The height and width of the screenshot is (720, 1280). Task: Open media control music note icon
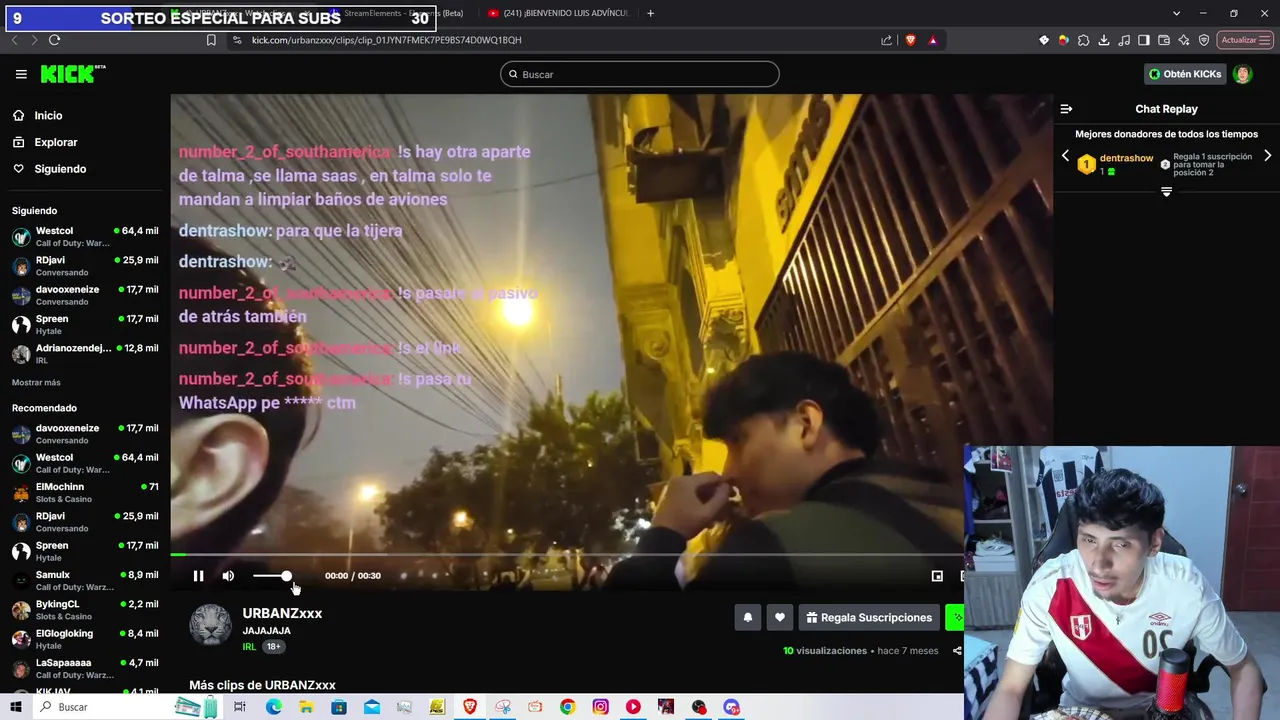[1124, 40]
